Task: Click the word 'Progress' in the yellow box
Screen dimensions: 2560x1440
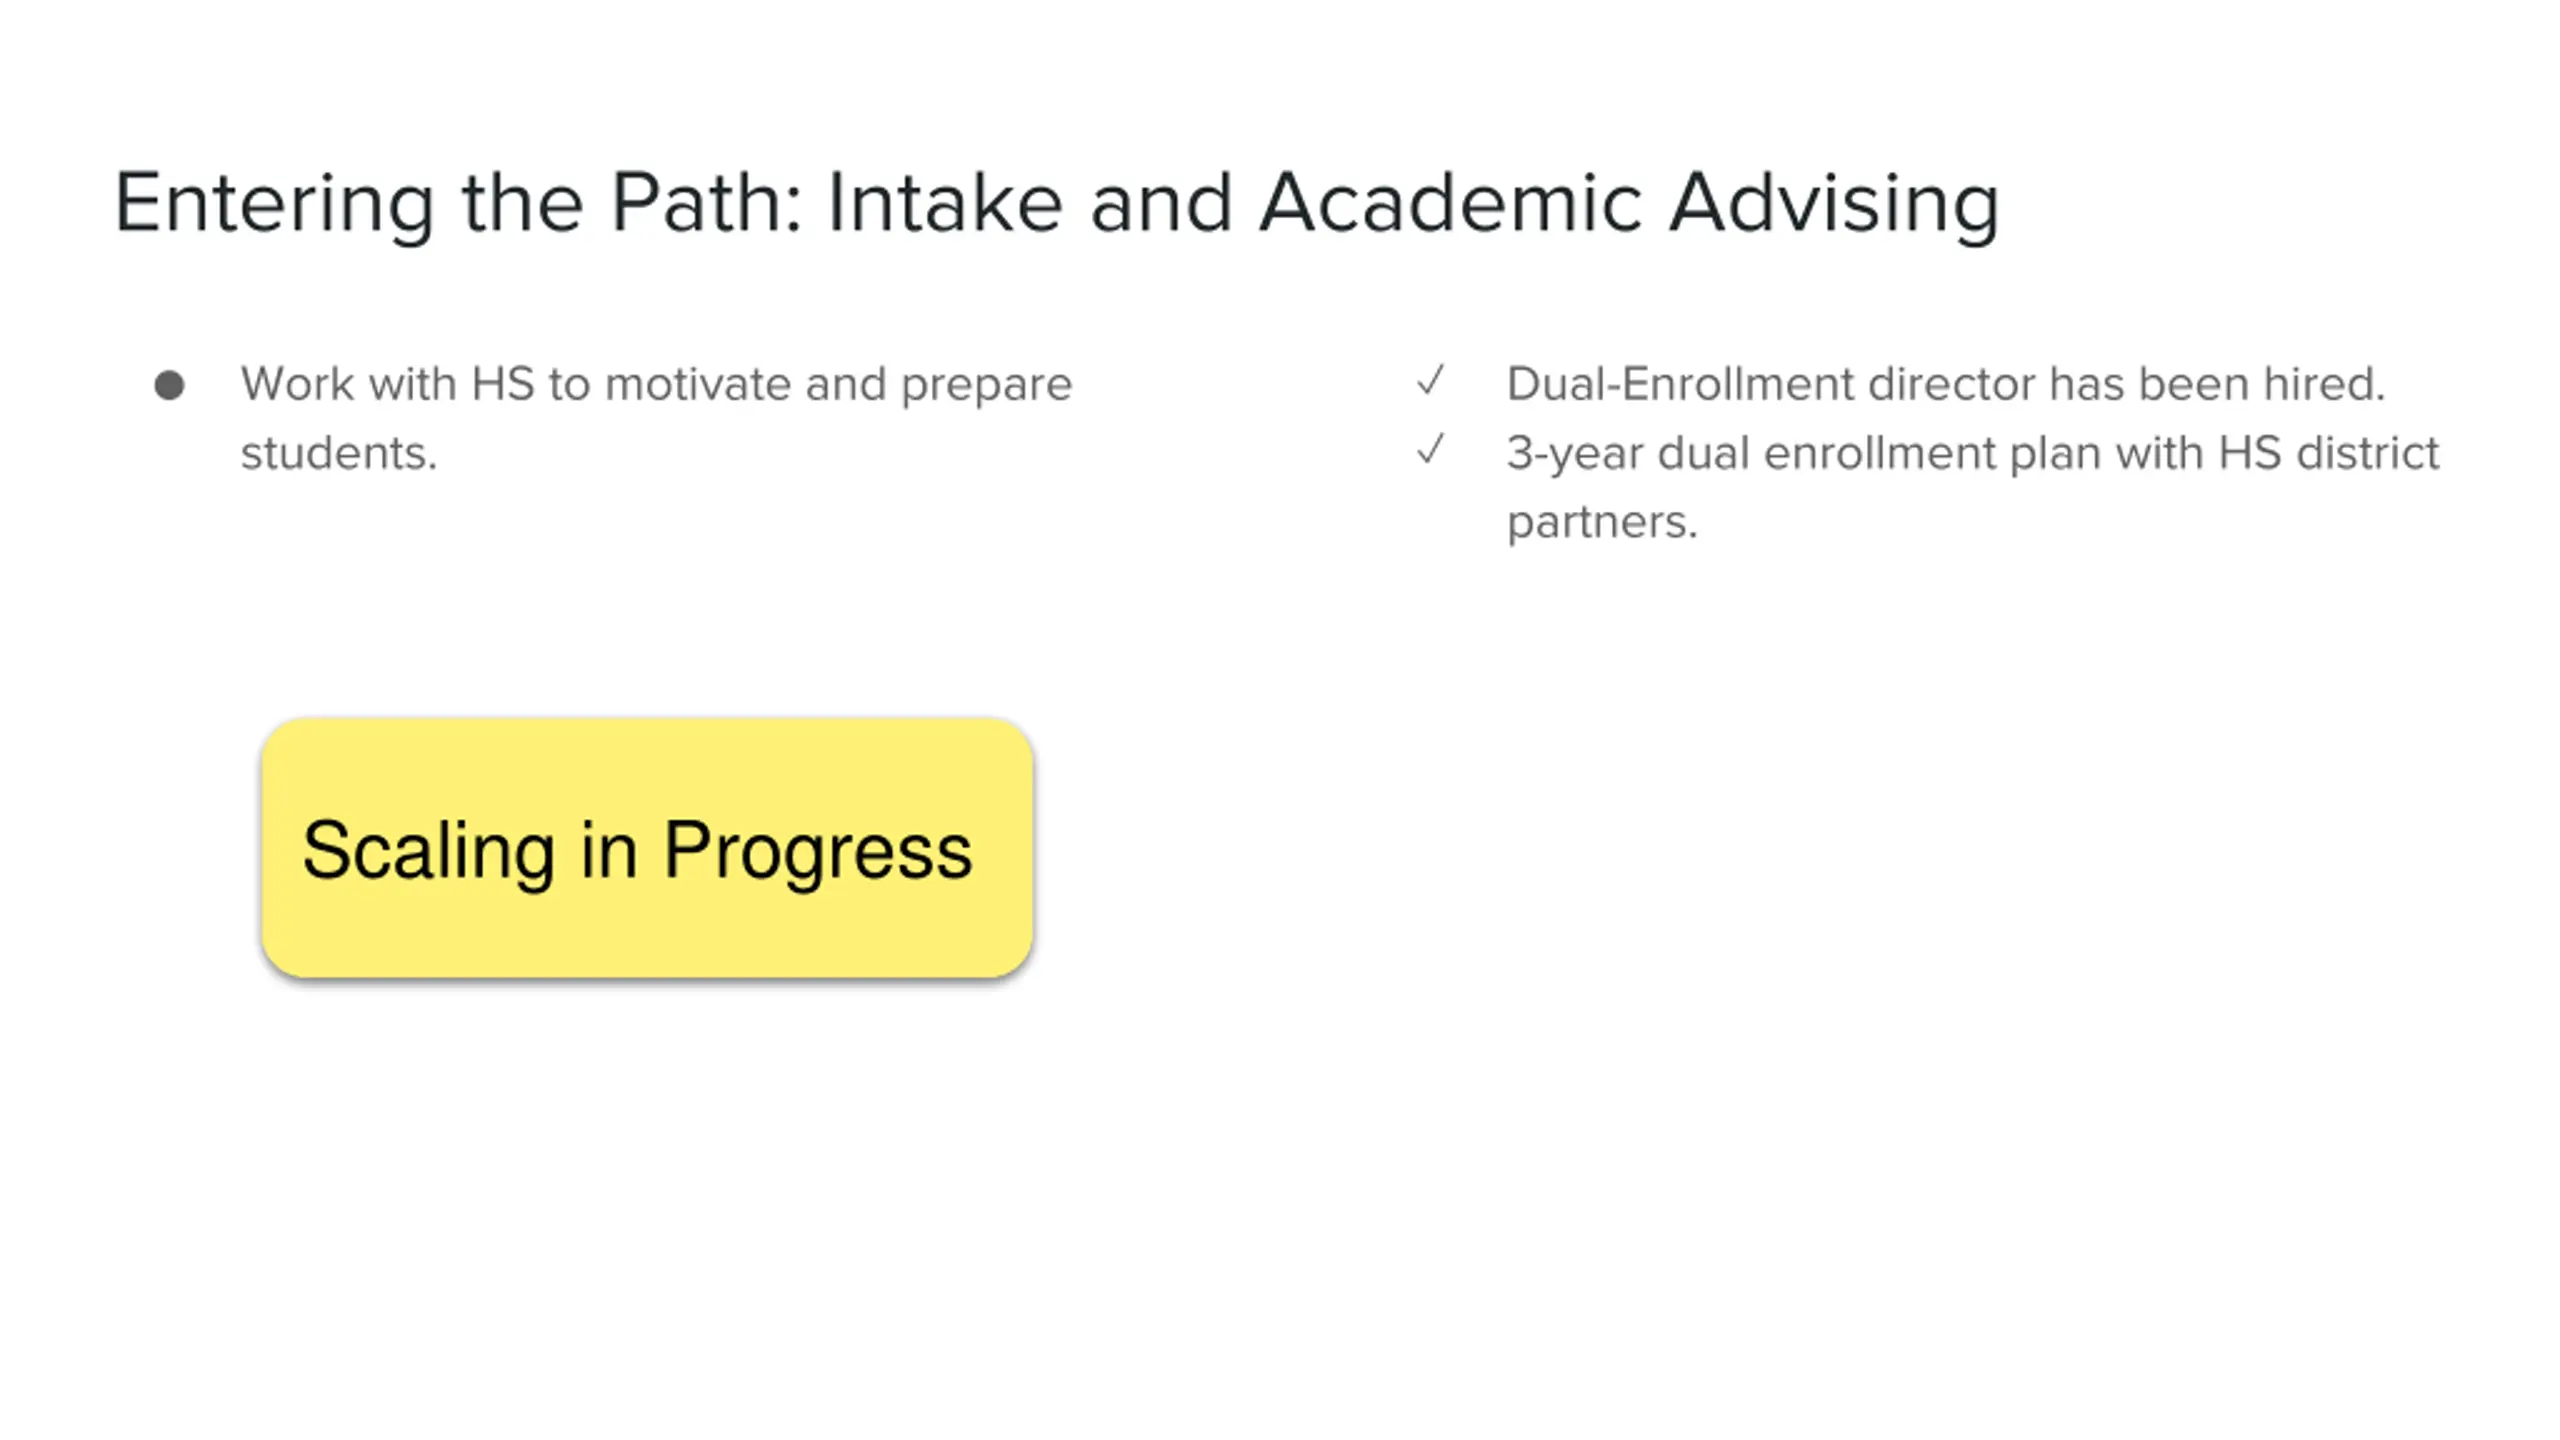Action: tap(817, 851)
